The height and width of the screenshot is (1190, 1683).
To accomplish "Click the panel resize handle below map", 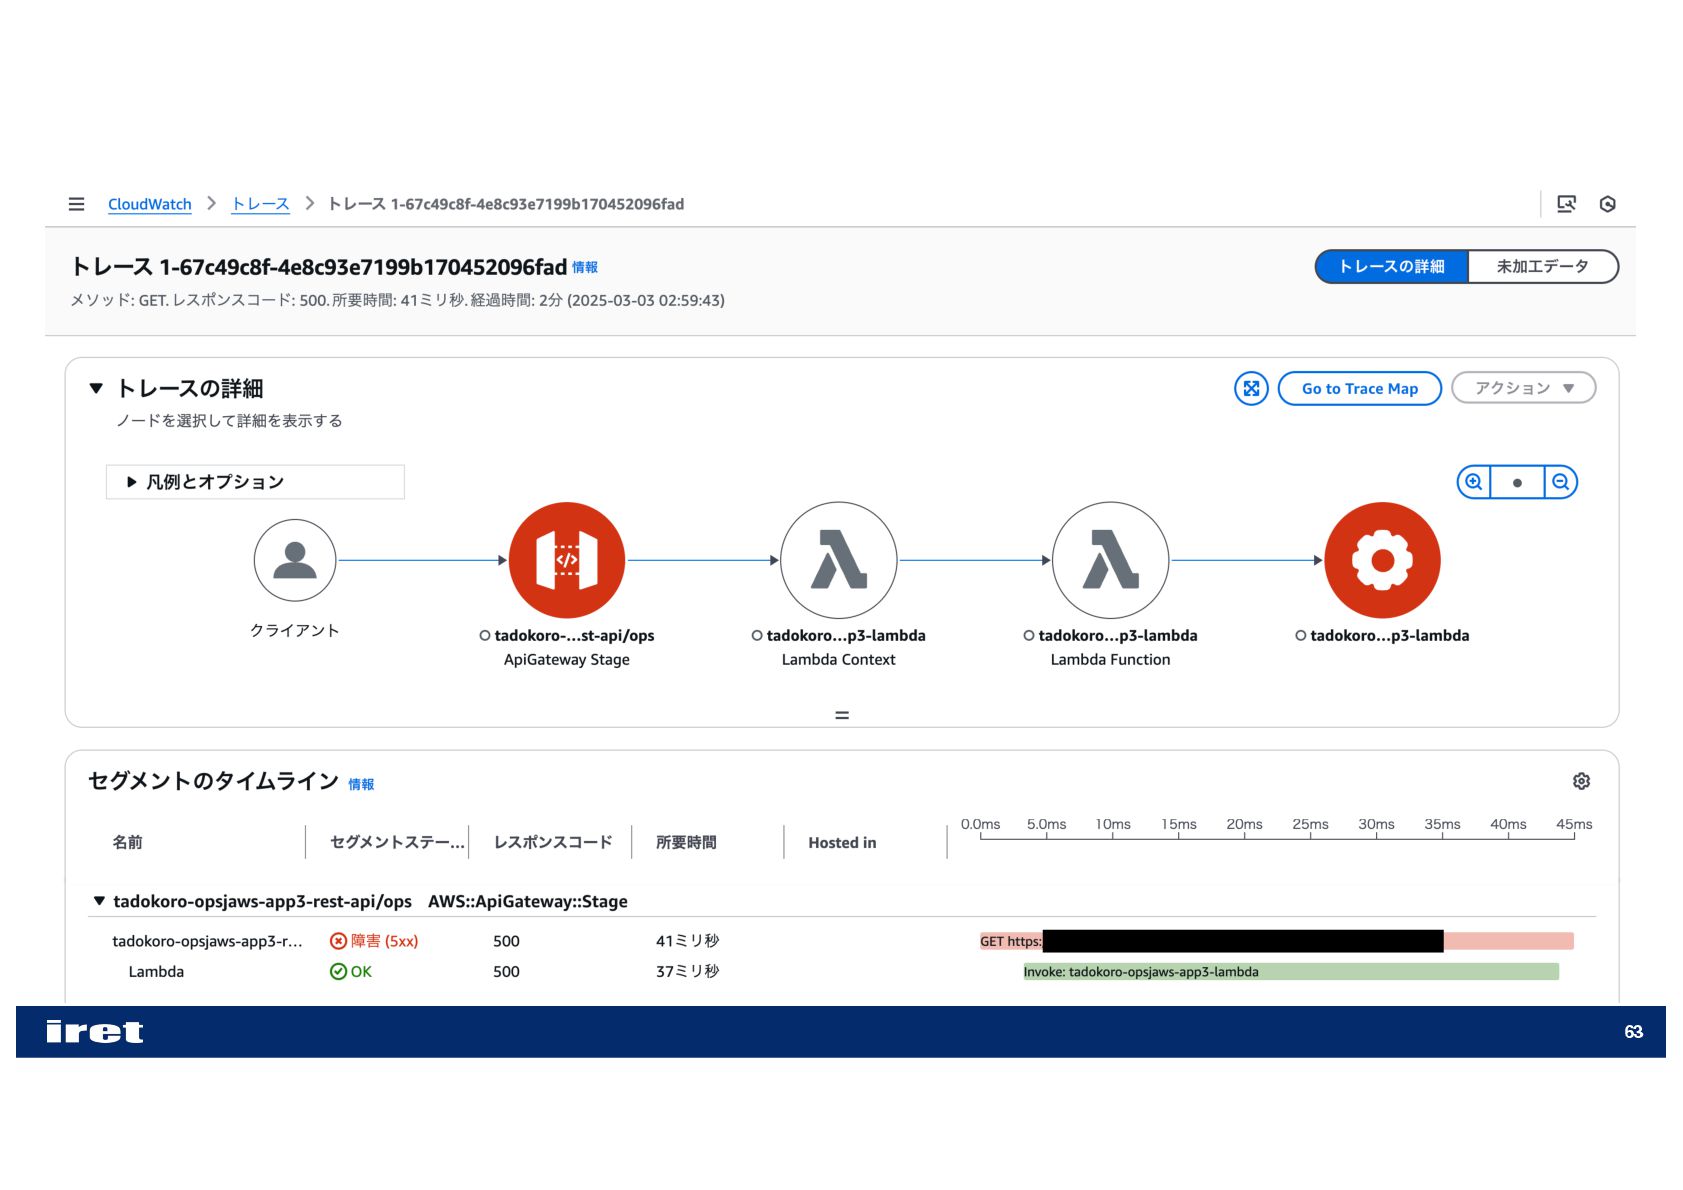I will coord(842,715).
